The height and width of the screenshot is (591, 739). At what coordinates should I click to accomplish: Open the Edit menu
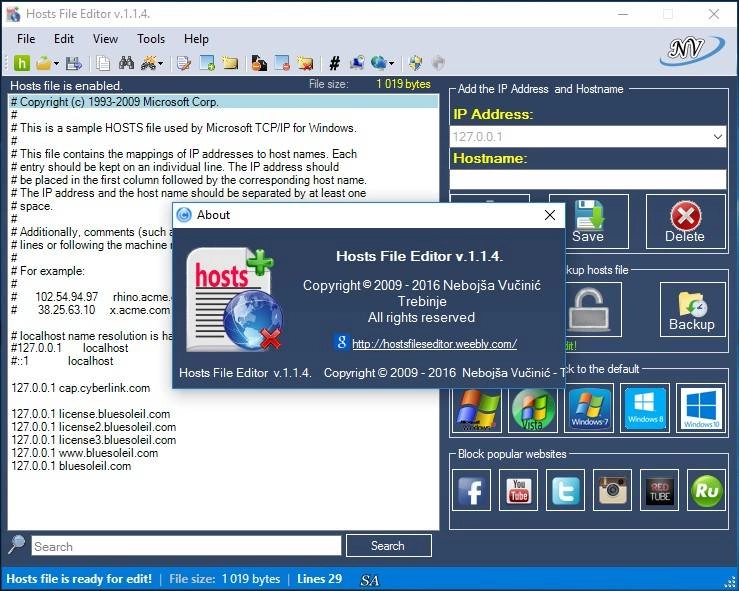[64, 39]
